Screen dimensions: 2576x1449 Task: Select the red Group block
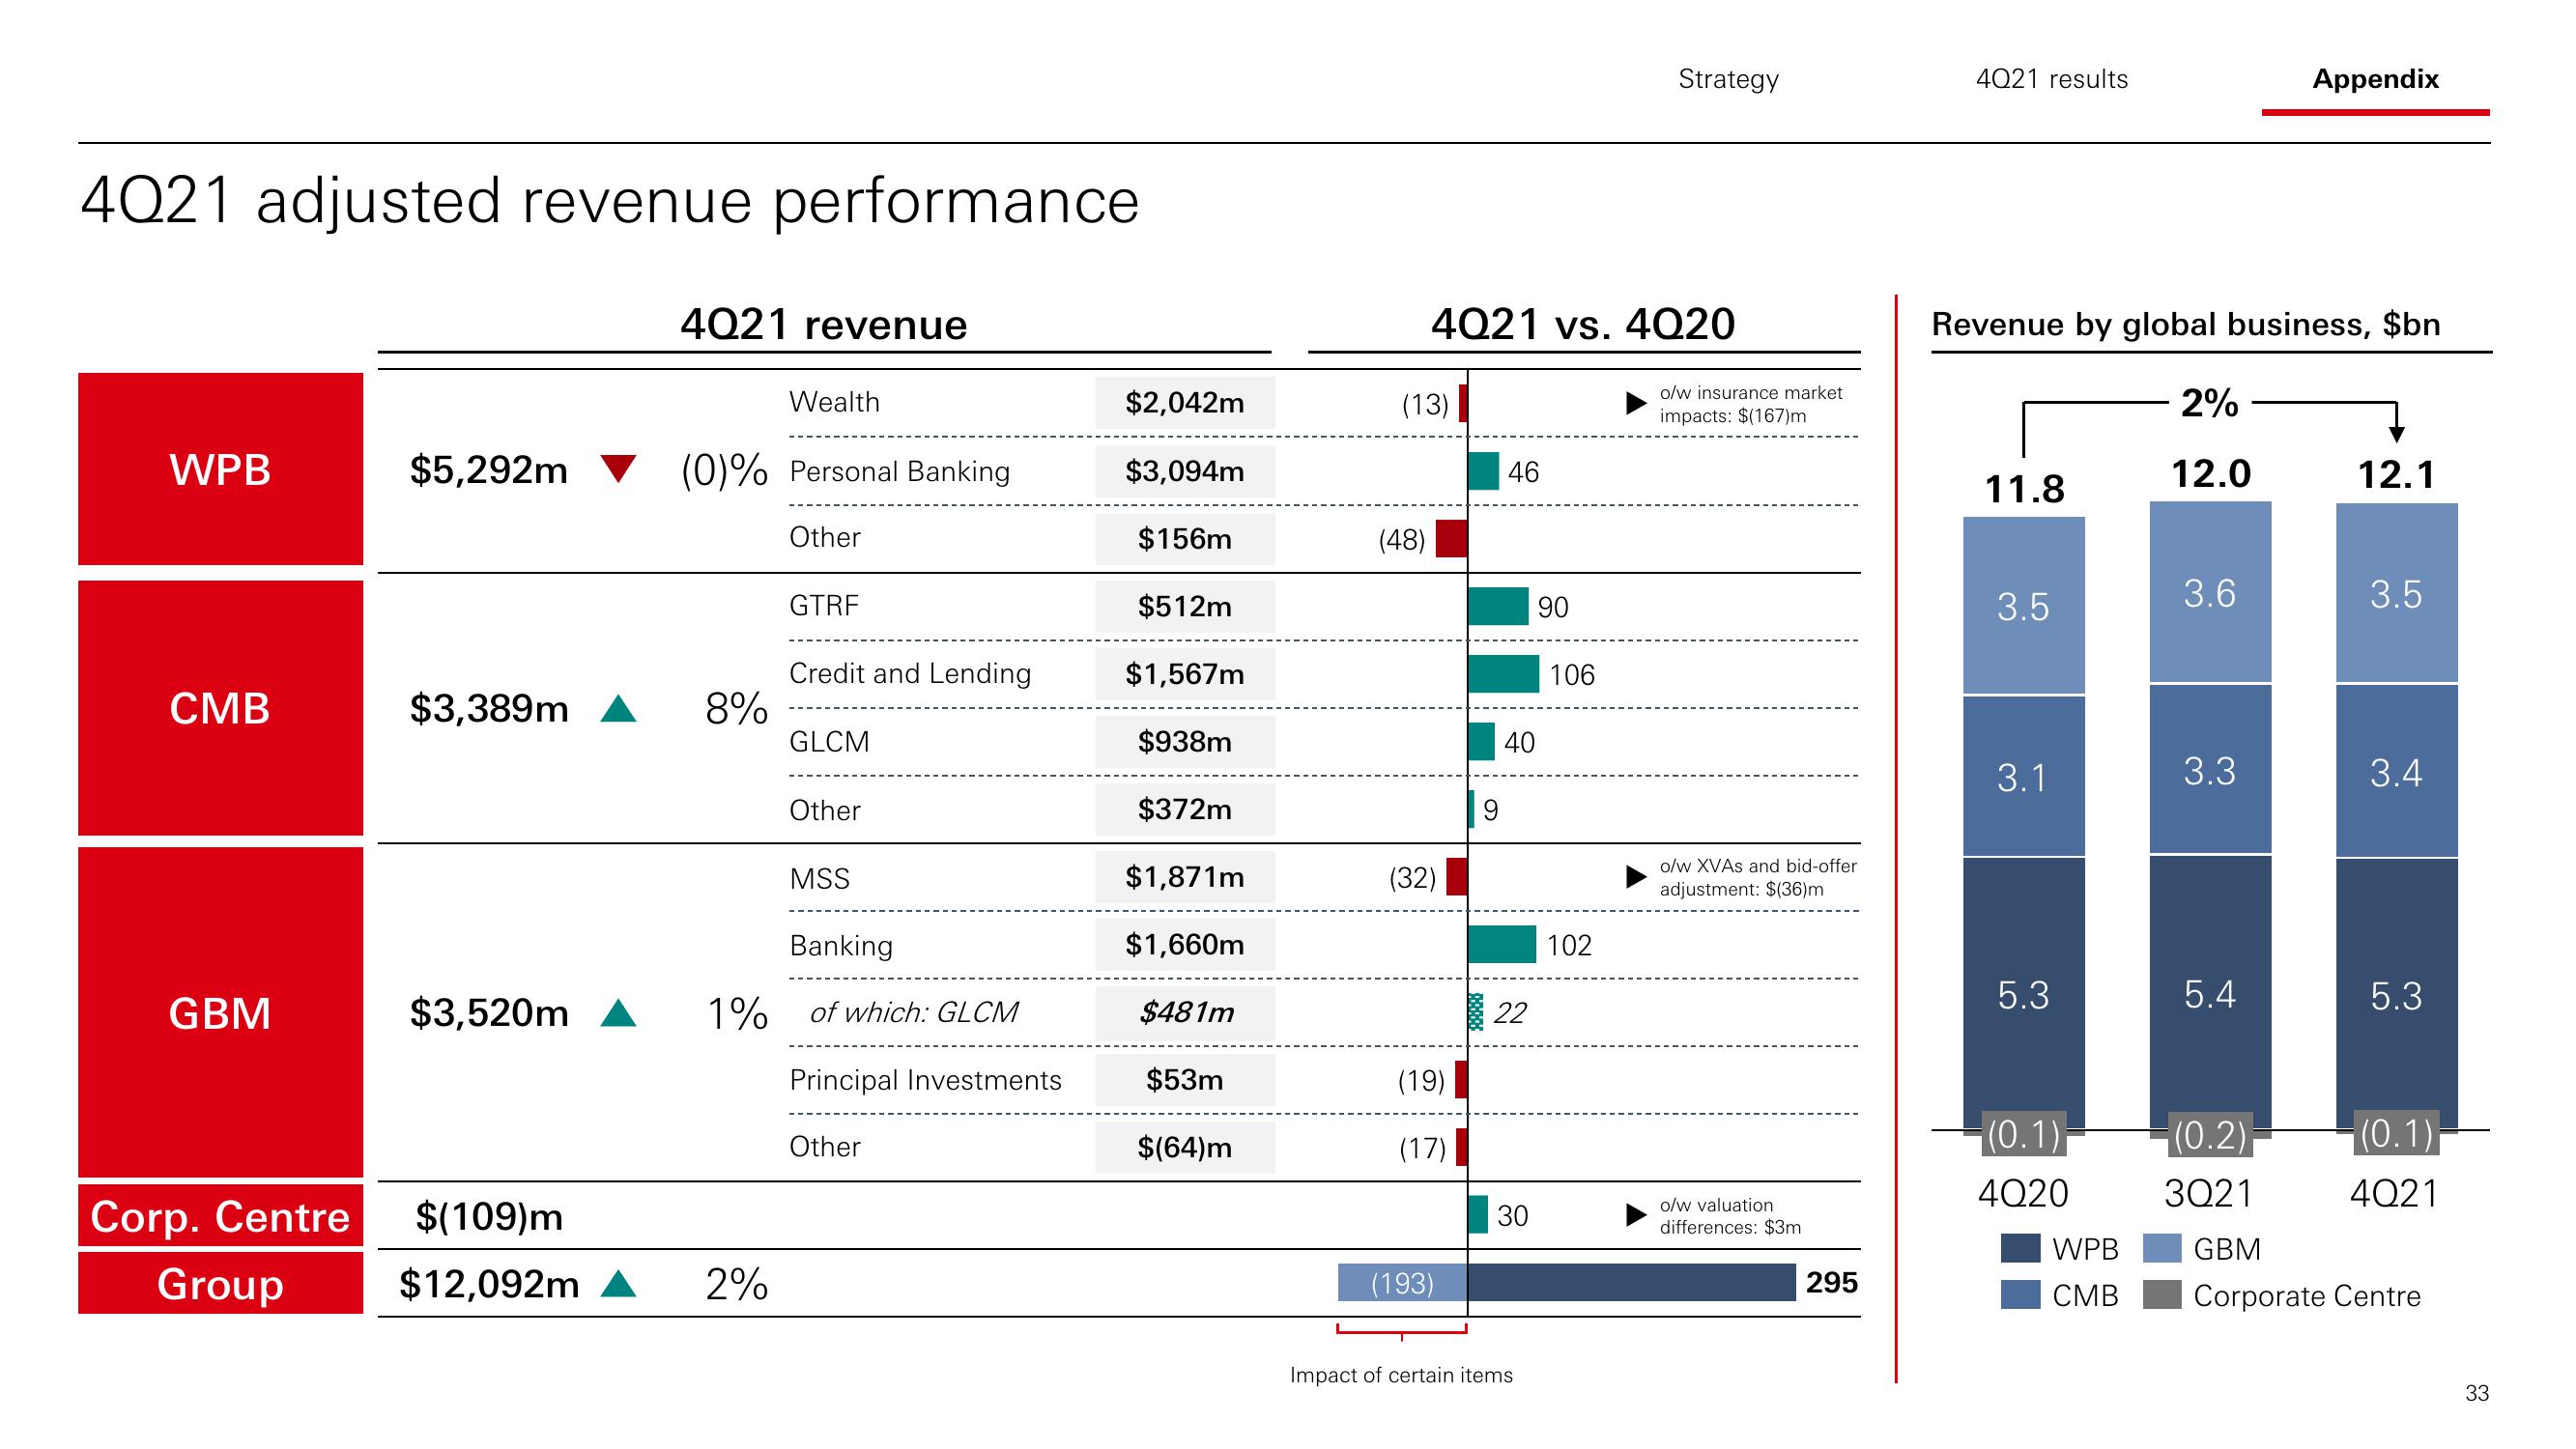[220, 1283]
